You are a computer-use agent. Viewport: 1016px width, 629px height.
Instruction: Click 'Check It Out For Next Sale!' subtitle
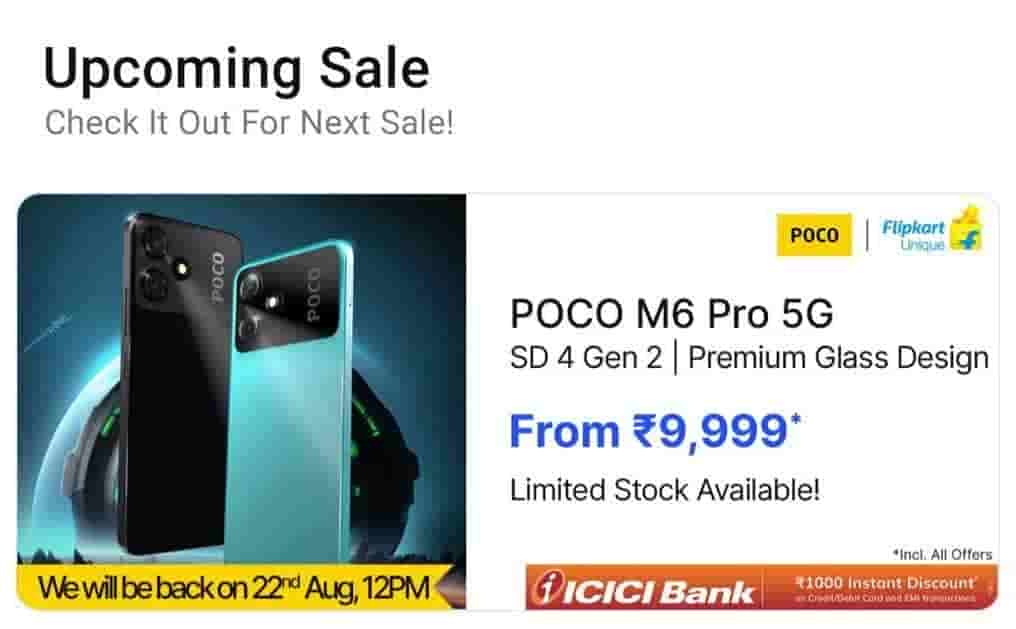(249, 123)
